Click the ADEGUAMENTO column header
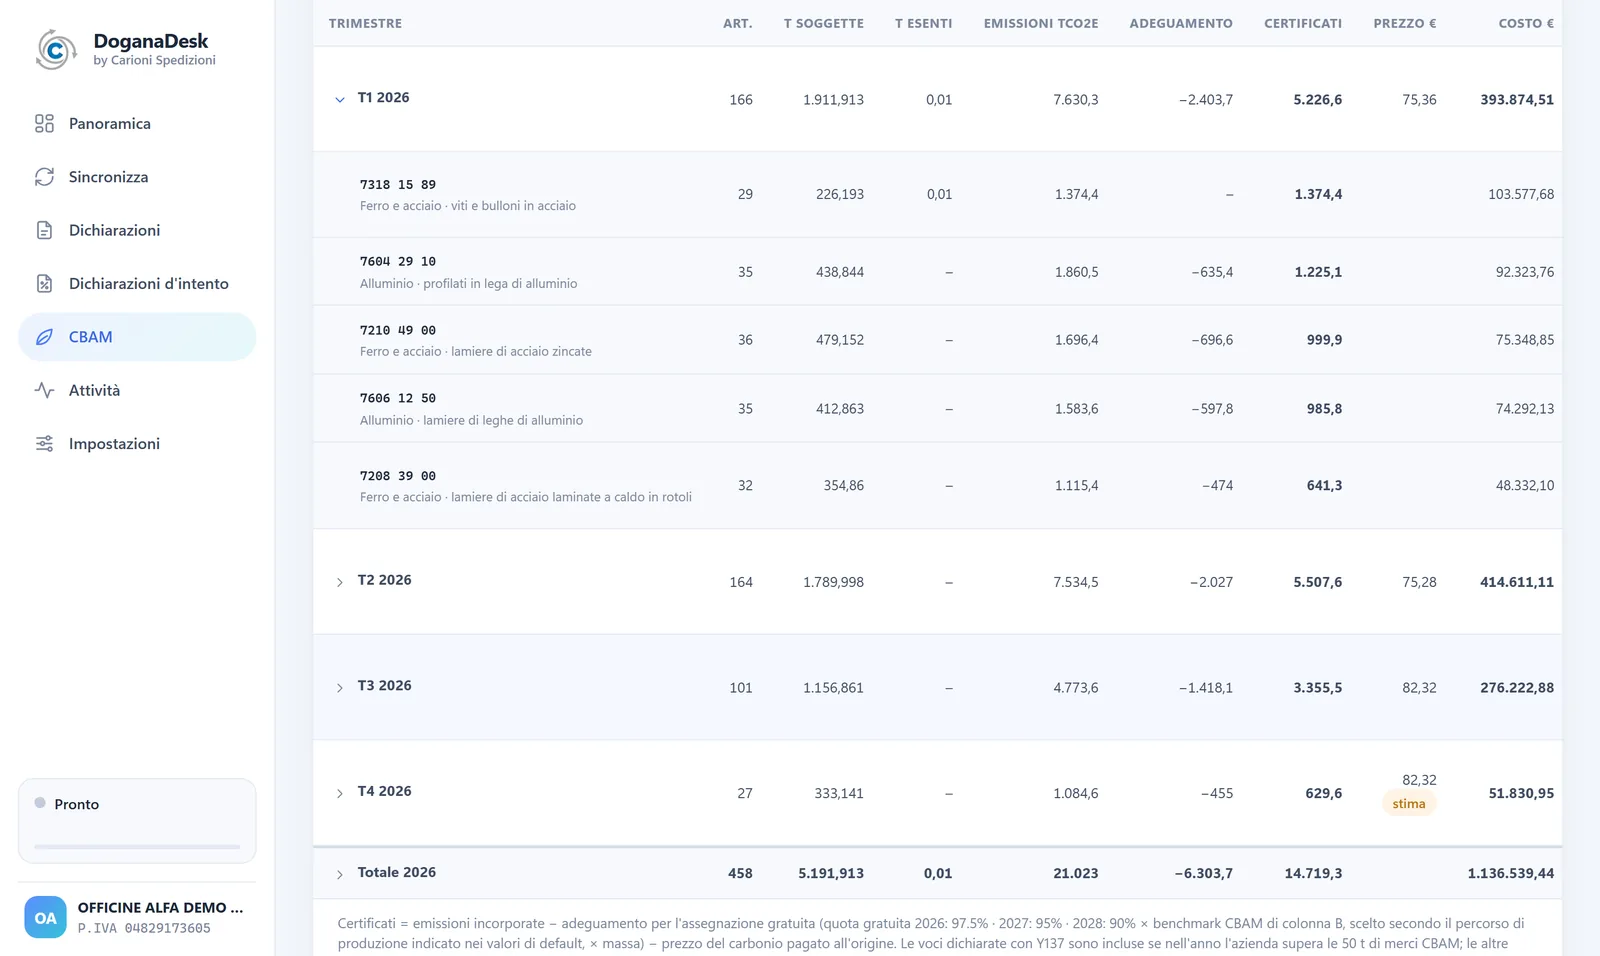This screenshot has height=956, width=1600. (x=1181, y=23)
